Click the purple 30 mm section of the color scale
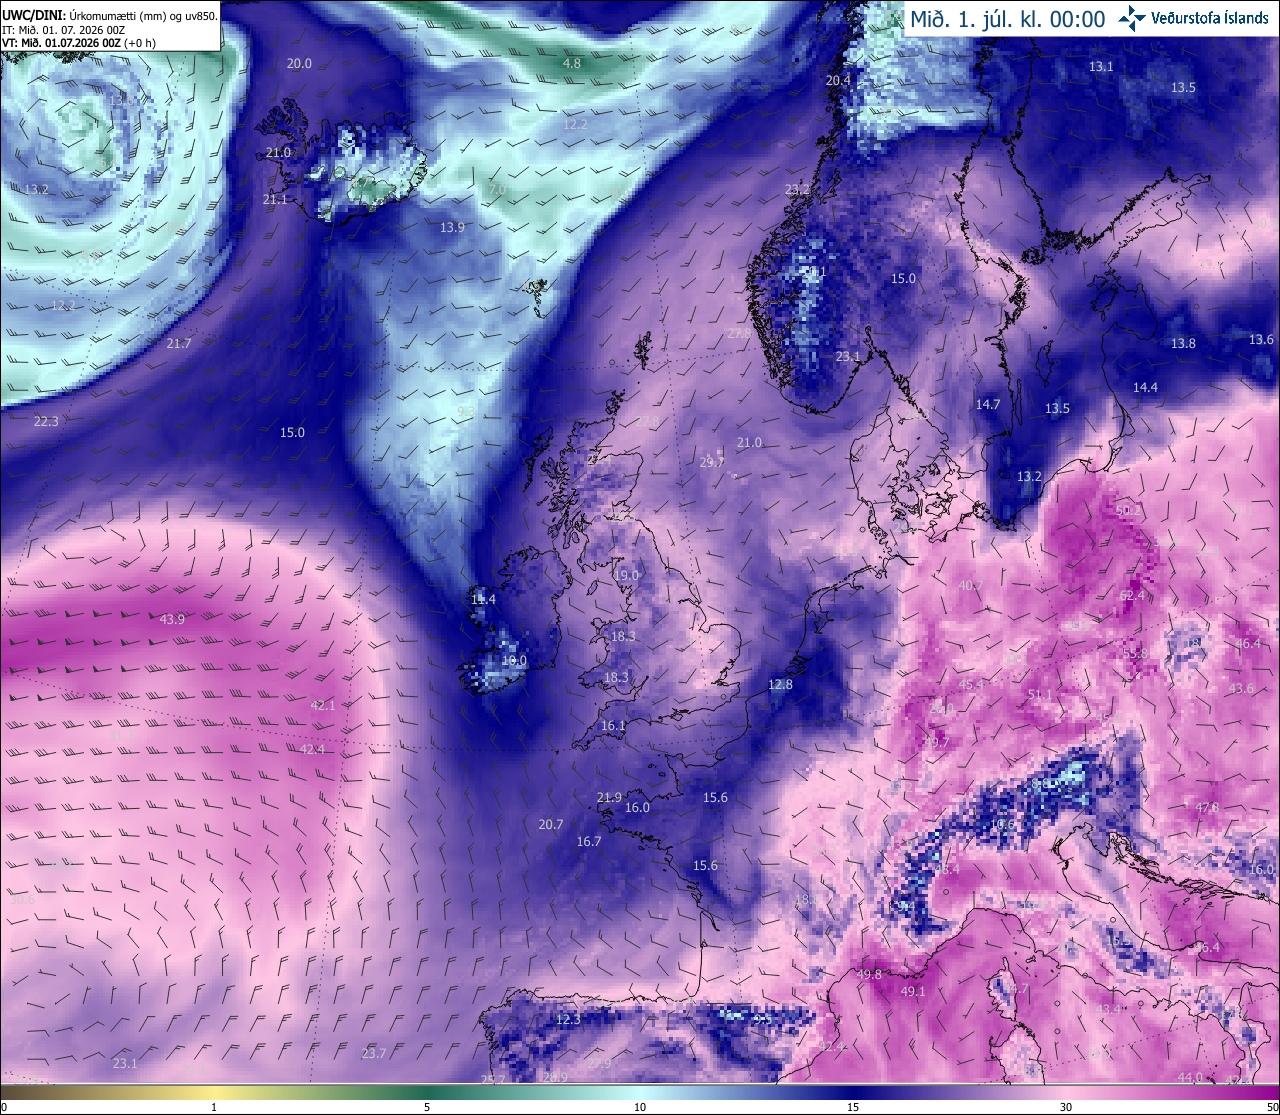The width and height of the screenshot is (1280, 1115). [1066, 1097]
